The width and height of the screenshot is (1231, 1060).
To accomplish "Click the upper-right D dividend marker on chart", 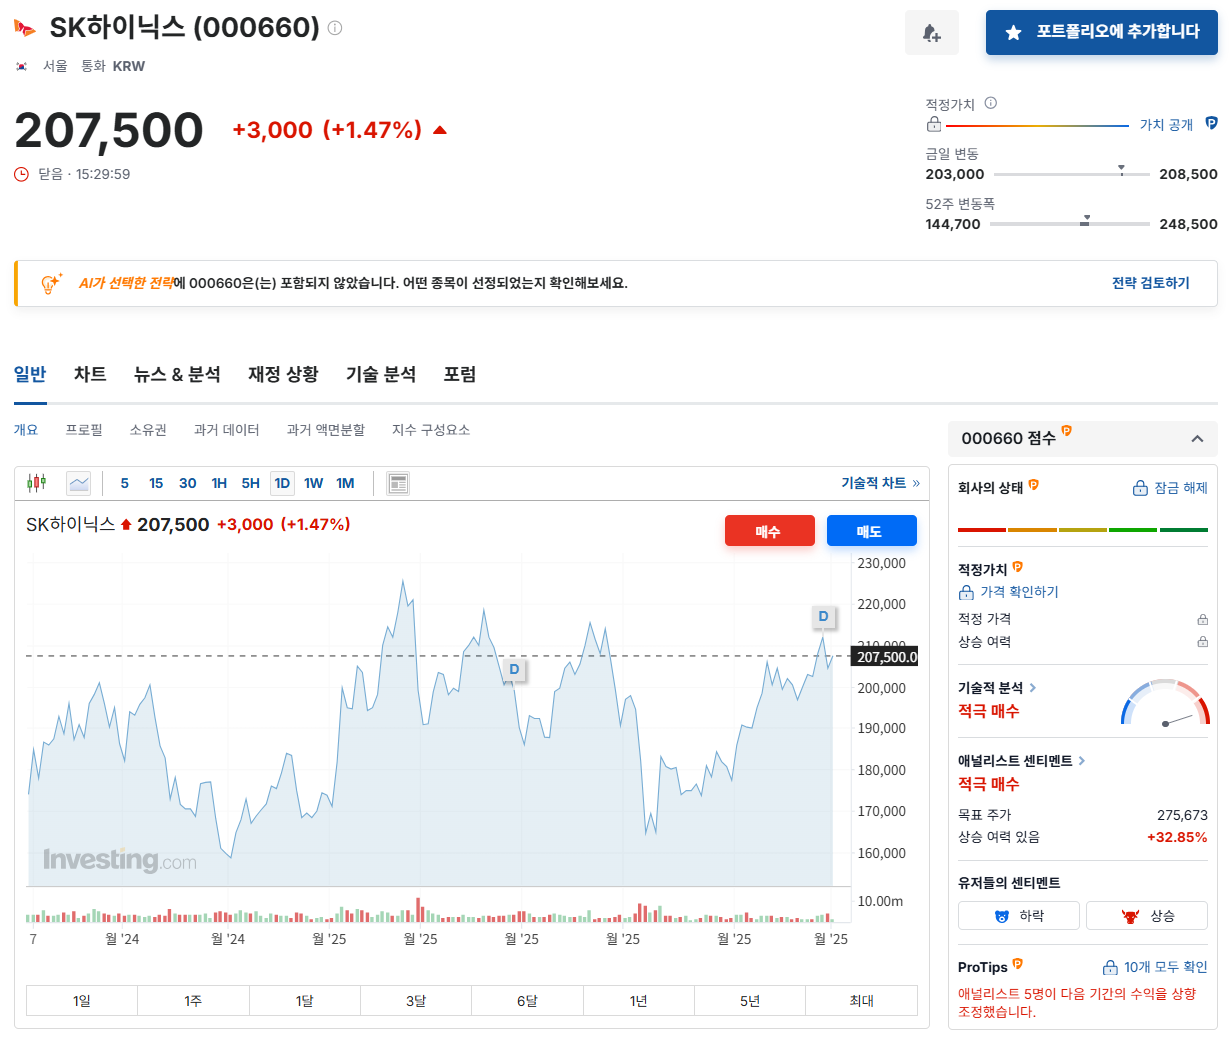I will coord(823,617).
